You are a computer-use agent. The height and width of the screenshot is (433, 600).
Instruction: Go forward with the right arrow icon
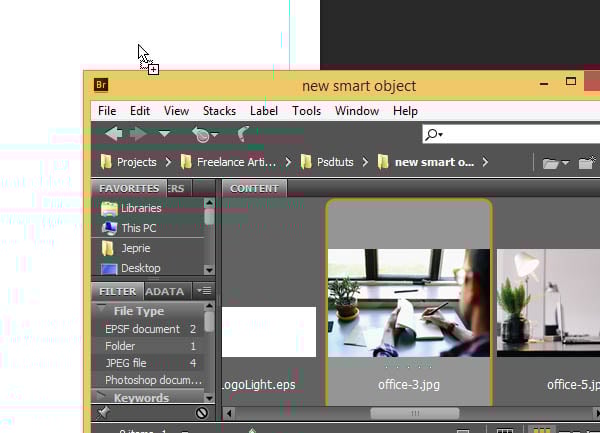[138, 134]
